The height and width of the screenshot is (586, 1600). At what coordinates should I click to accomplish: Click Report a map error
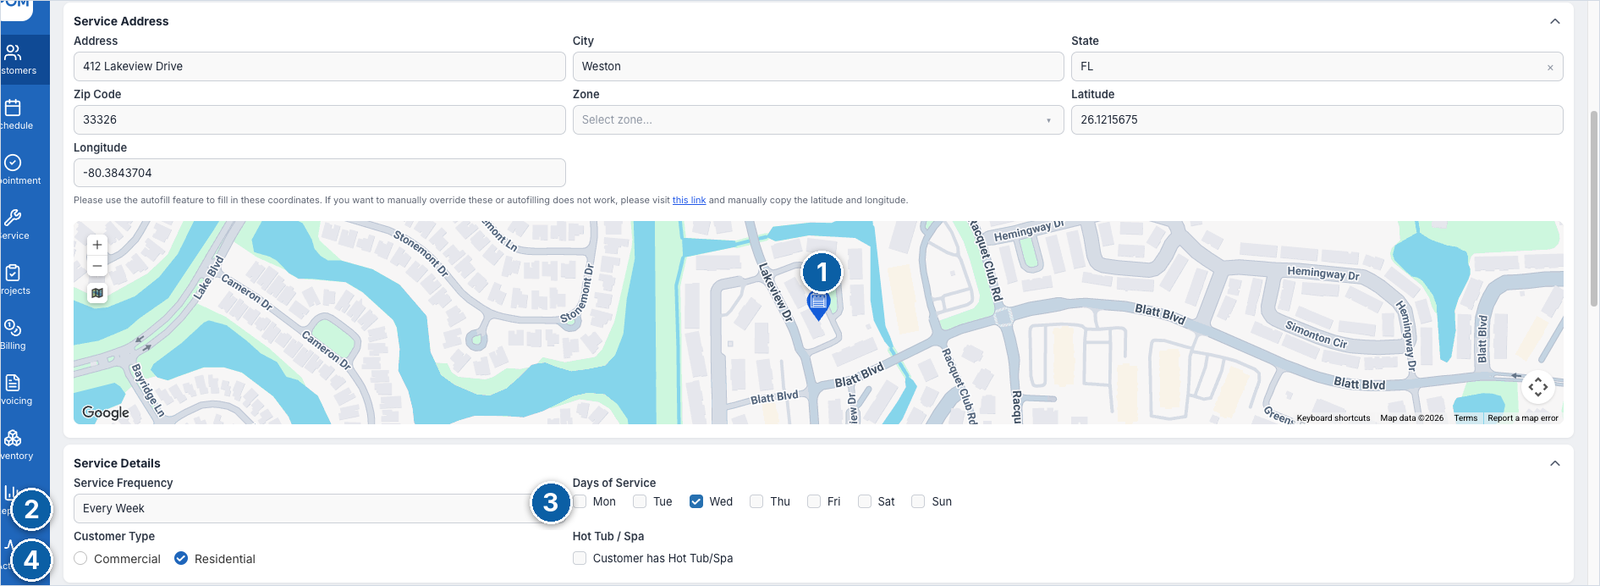pos(1523,418)
